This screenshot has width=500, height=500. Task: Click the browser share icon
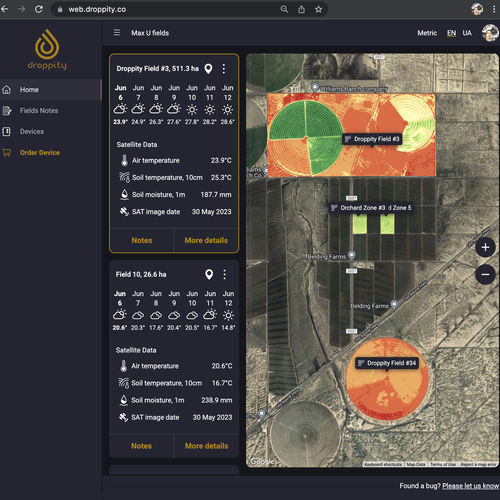(x=301, y=9)
